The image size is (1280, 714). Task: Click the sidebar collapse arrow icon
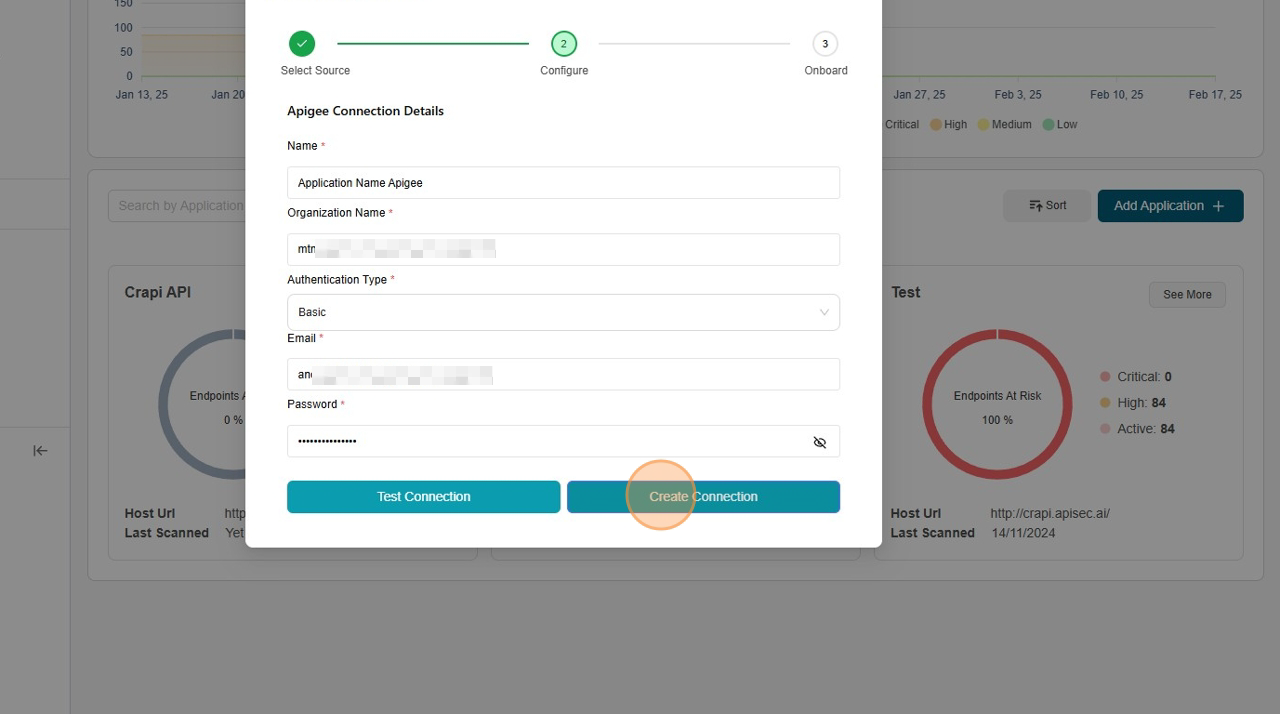[x=40, y=451]
